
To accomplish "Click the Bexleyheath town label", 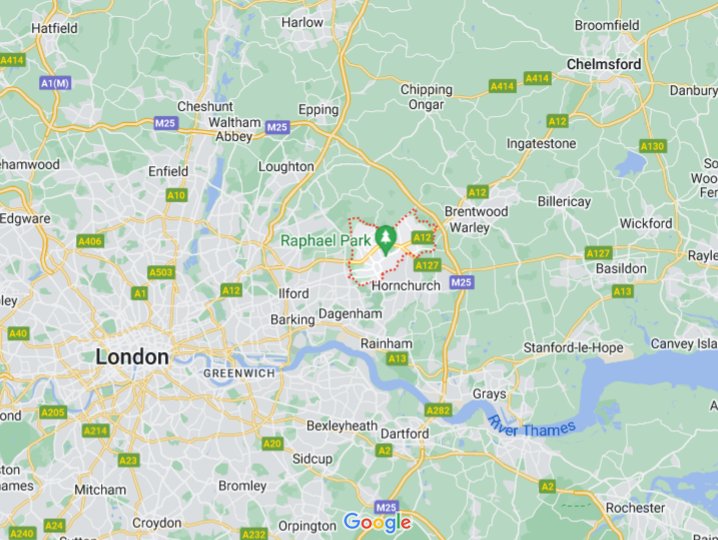I will pos(342,425).
